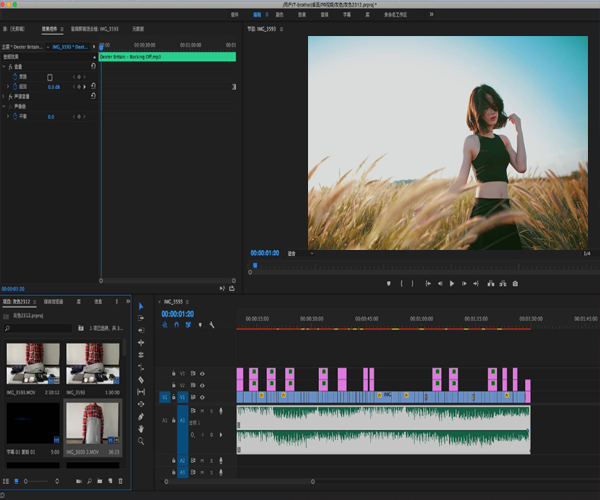Toggle sequence nest insert mode button
This screenshot has height=500, width=600.
pyautogui.click(x=165, y=325)
